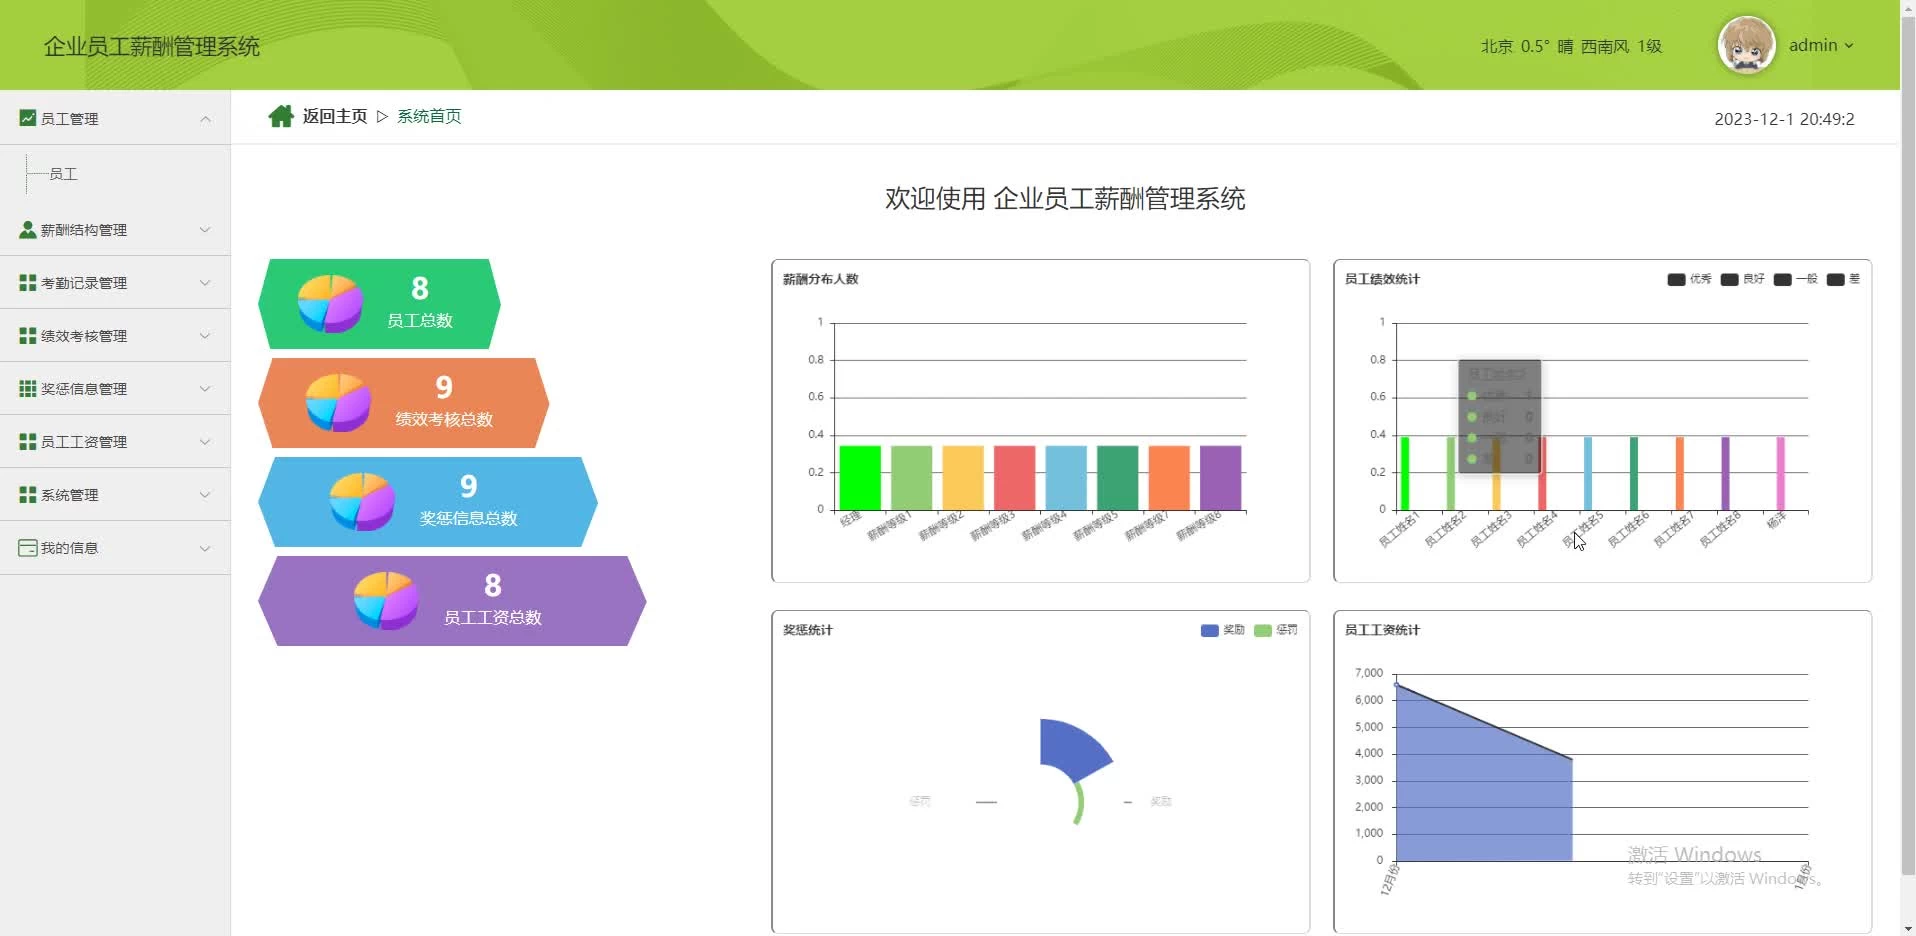Click the 绩效考核总数 card label
Viewport: 1916px width, 936px height.
444,420
